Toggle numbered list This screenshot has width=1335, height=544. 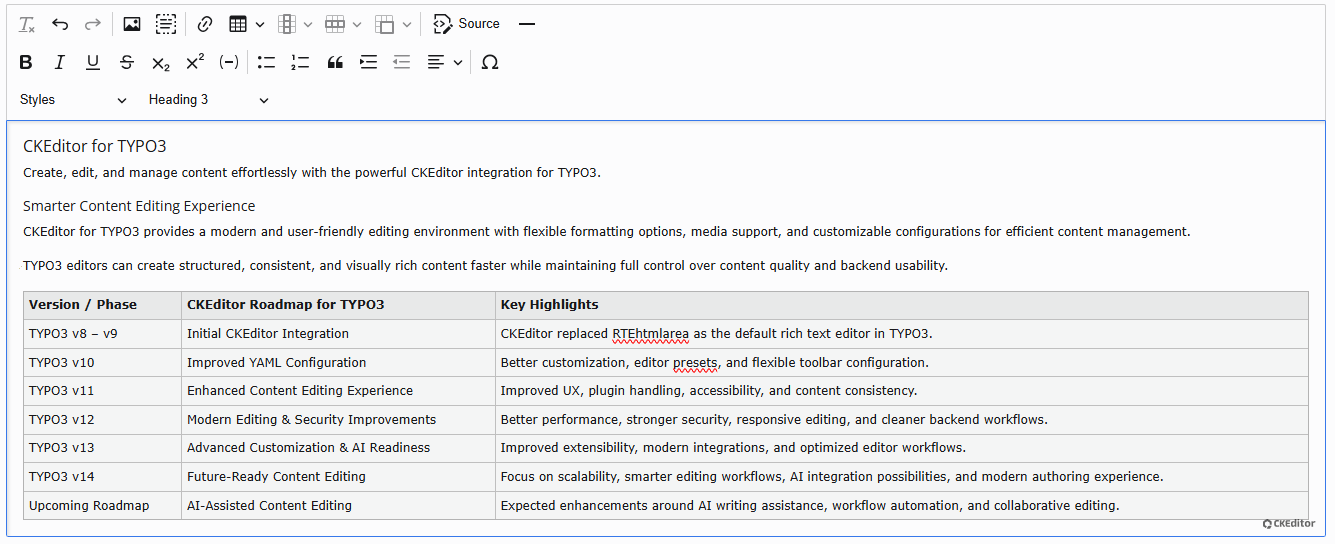[x=300, y=62]
